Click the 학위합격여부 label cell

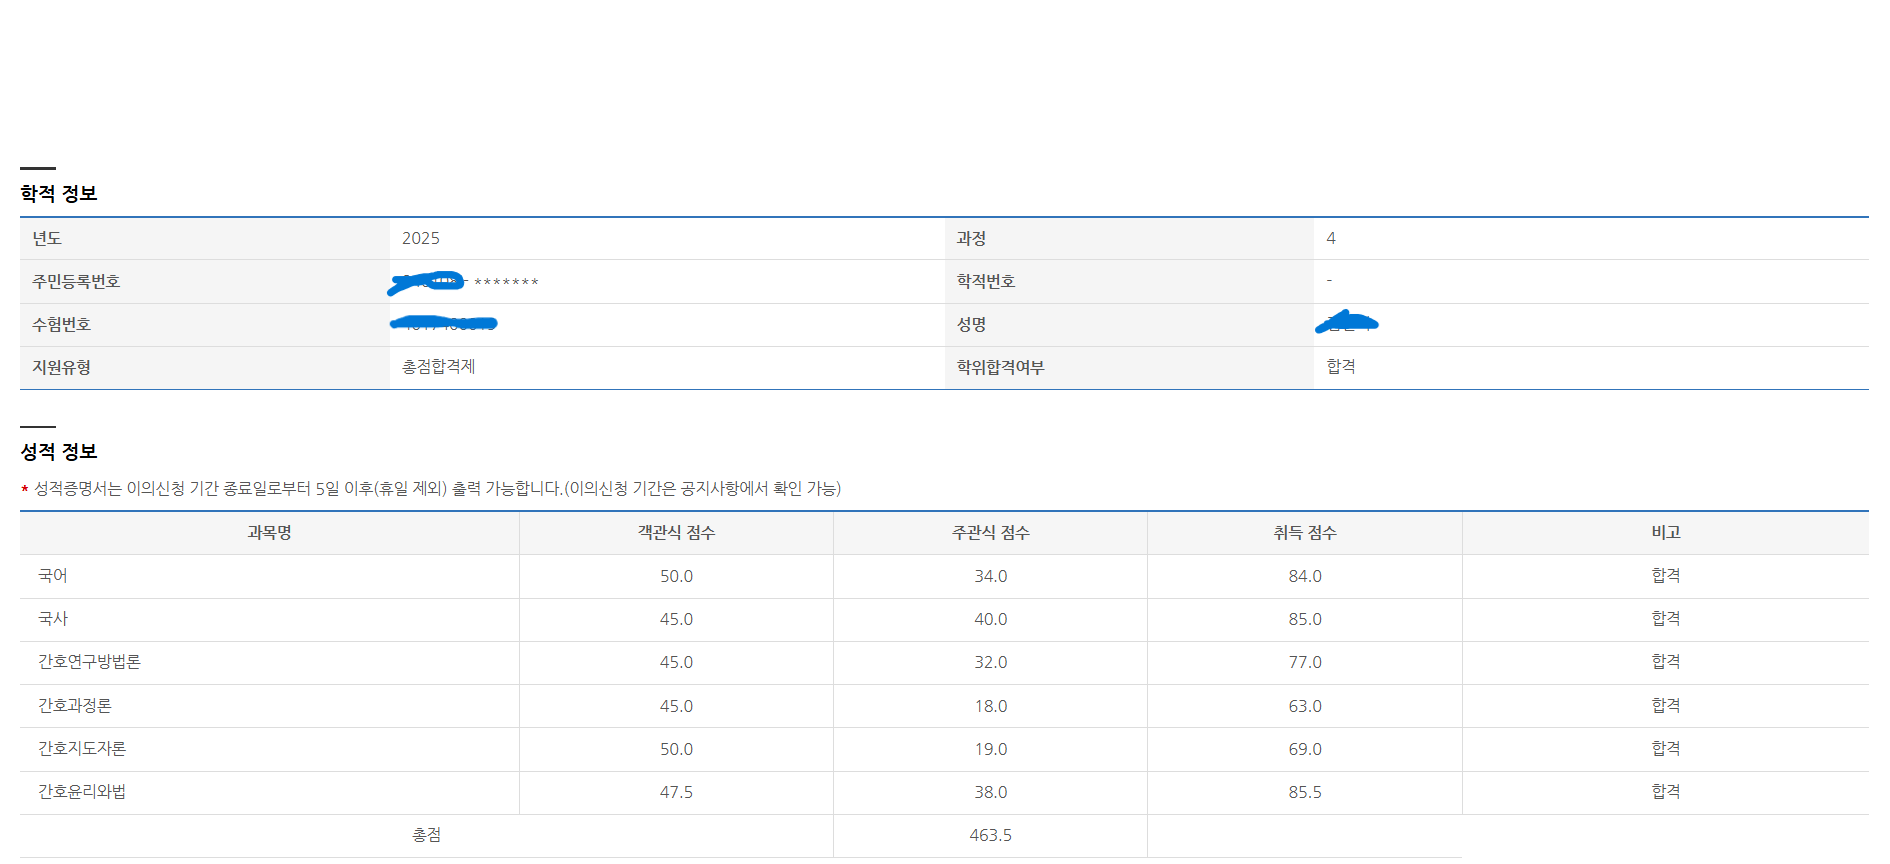1000,368
